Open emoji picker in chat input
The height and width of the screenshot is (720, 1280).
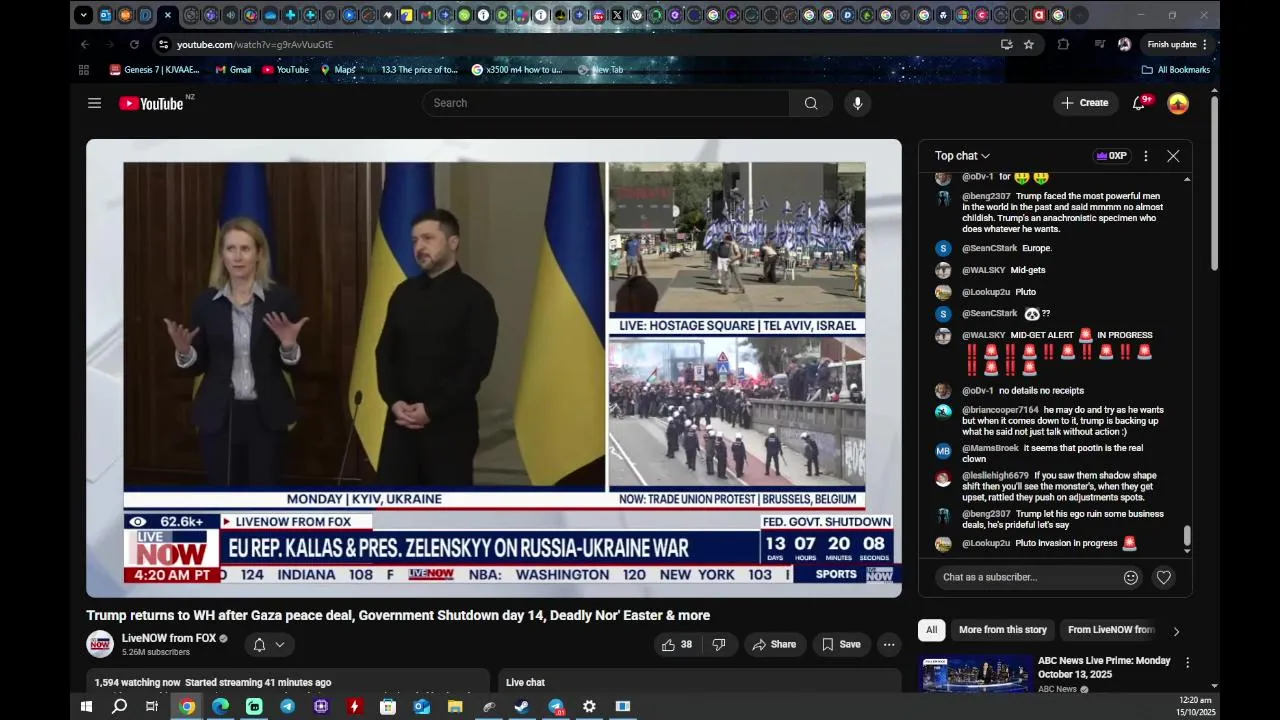(x=1131, y=577)
